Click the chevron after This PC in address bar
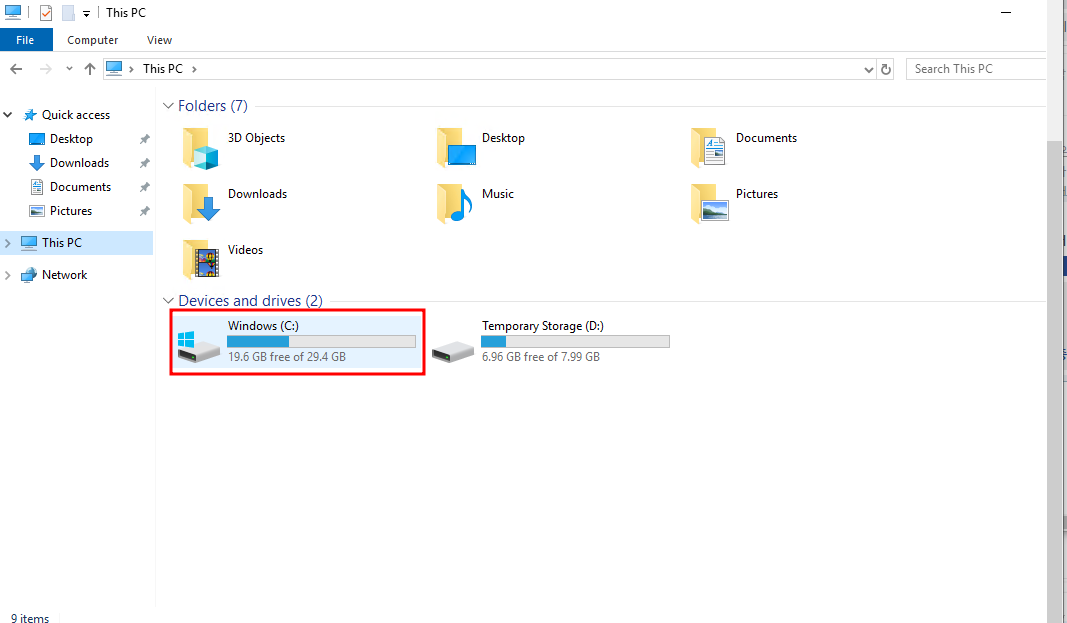1067x623 pixels. [x=195, y=69]
